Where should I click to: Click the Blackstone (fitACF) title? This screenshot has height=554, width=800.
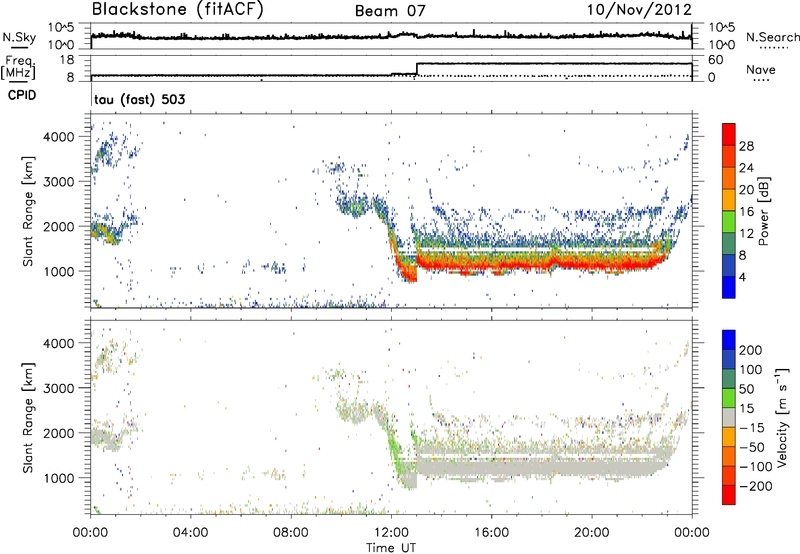pos(177,10)
